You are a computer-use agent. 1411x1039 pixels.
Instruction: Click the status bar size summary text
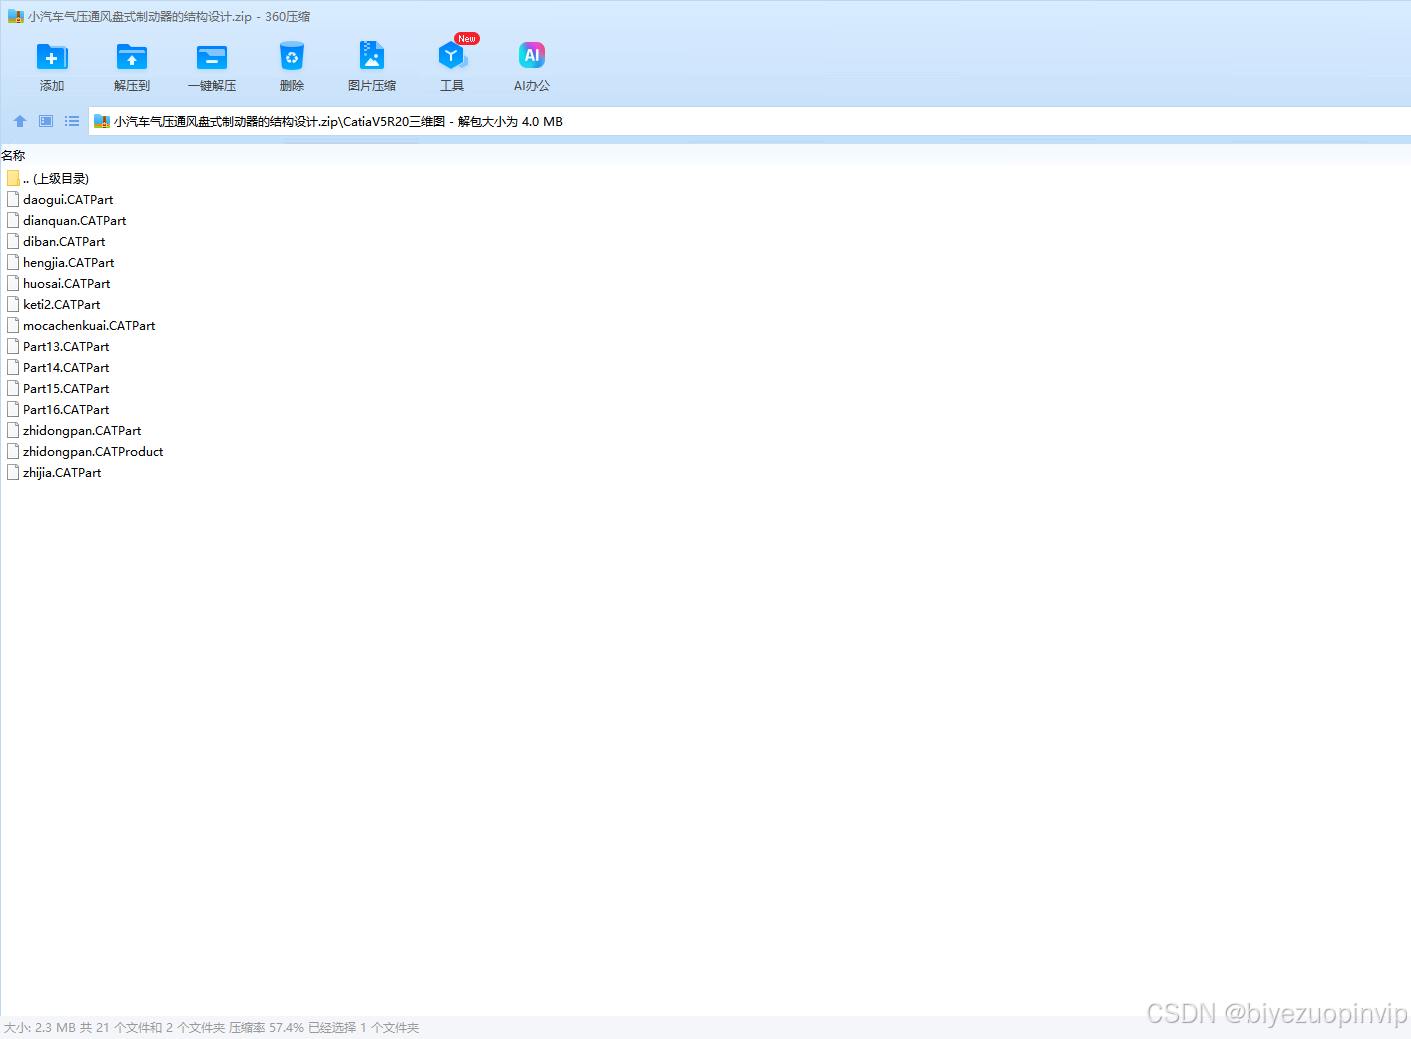point(211,1027)
